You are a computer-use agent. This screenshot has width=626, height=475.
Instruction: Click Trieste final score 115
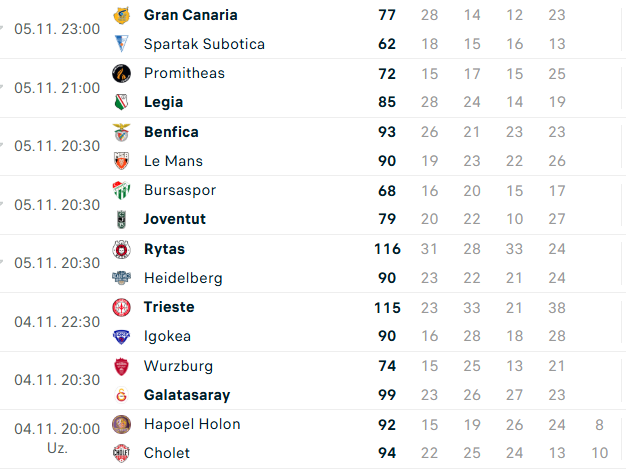coord(387,307)
